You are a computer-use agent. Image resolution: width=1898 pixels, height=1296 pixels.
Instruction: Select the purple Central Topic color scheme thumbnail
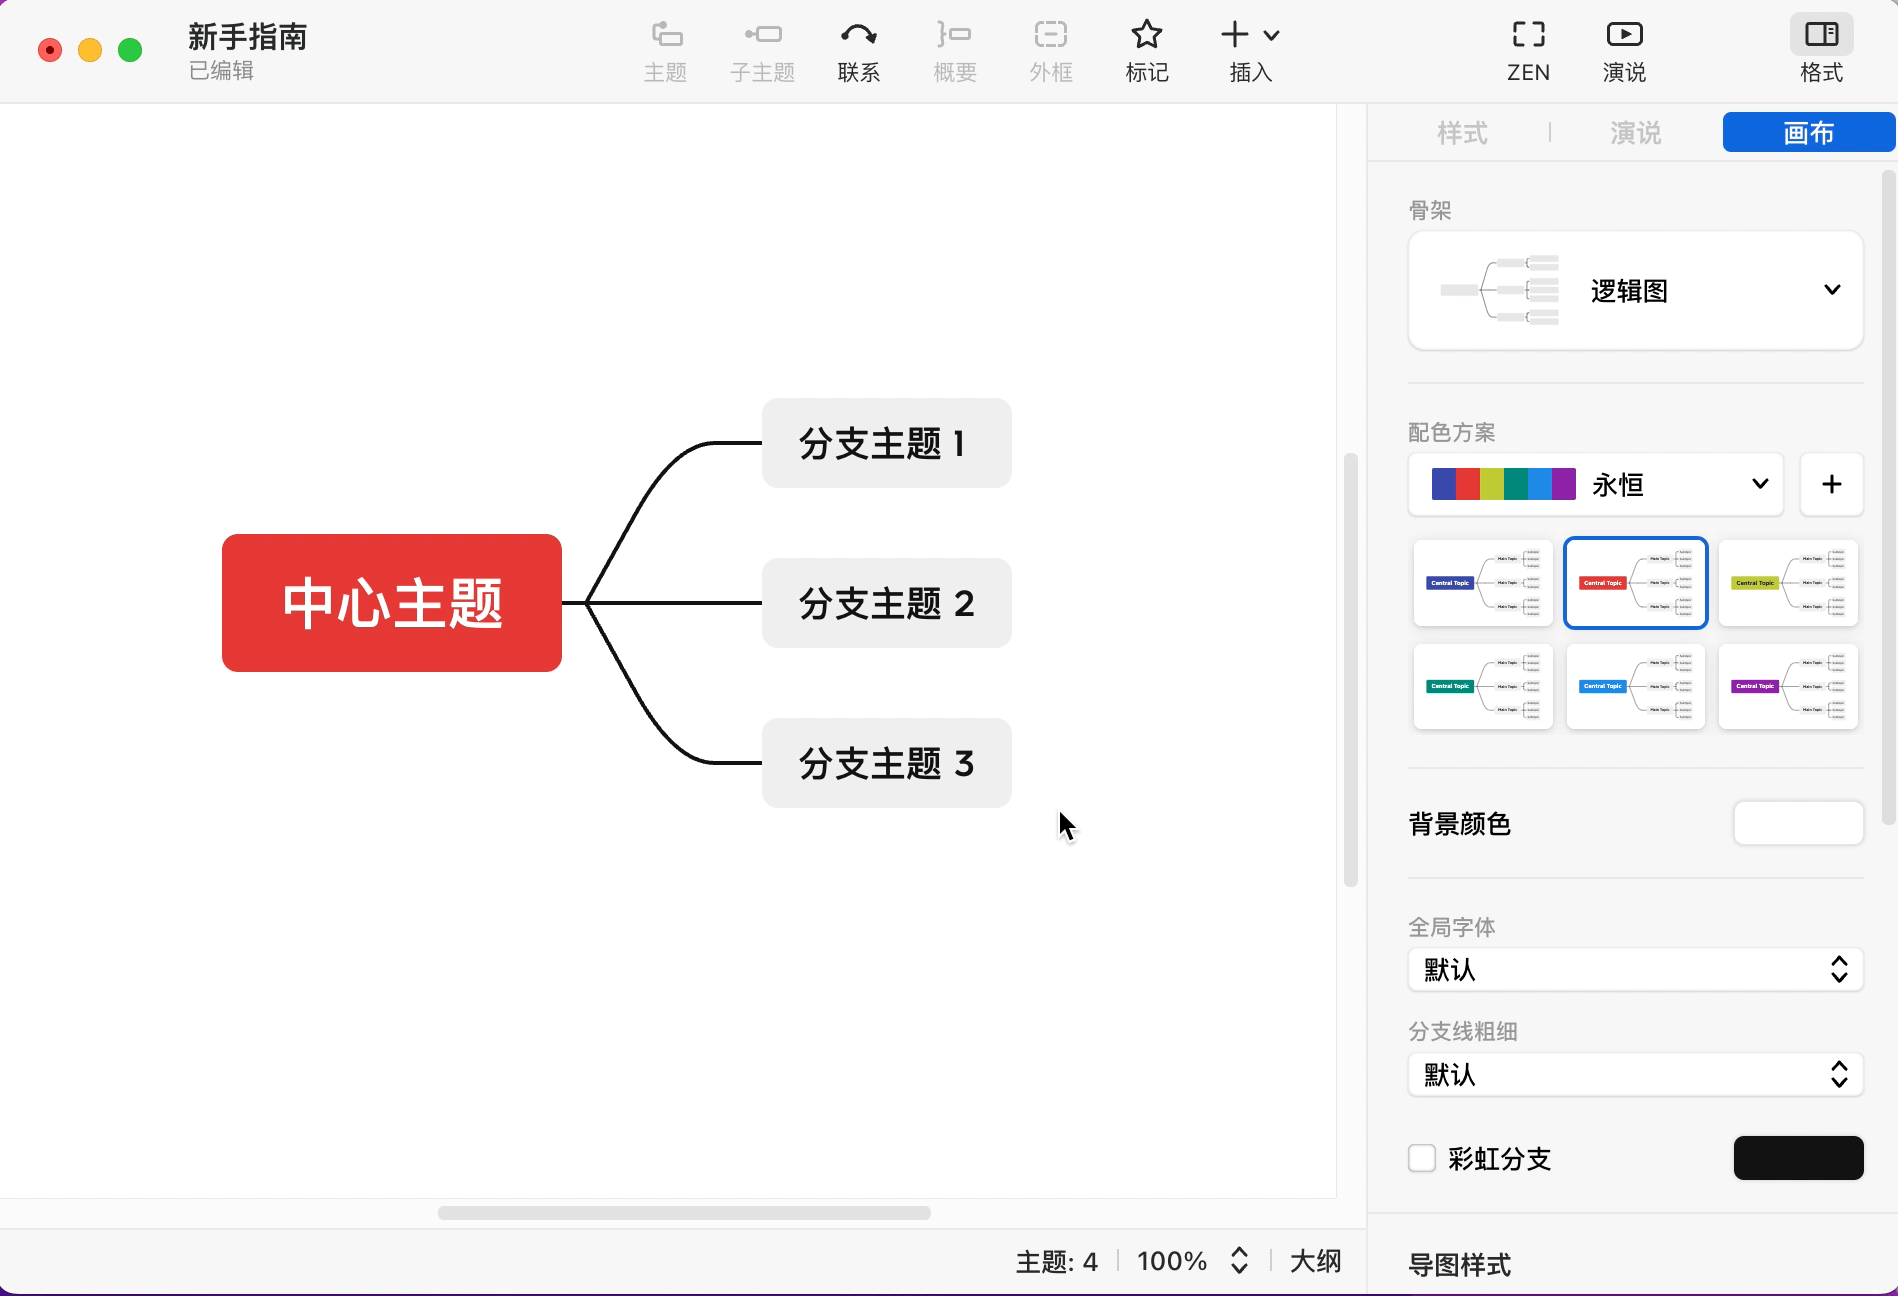[1789, 687]
